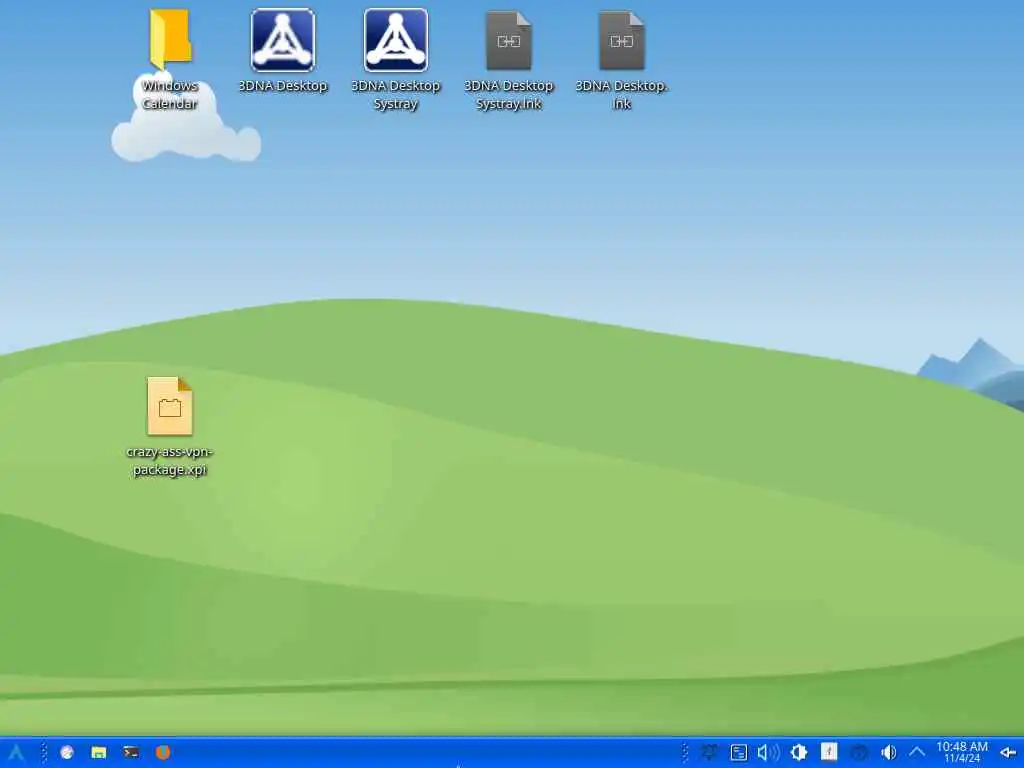1024x768 pixels.
Task: Open the outlined speaker volume icon with waves
Action: (769, 752)
